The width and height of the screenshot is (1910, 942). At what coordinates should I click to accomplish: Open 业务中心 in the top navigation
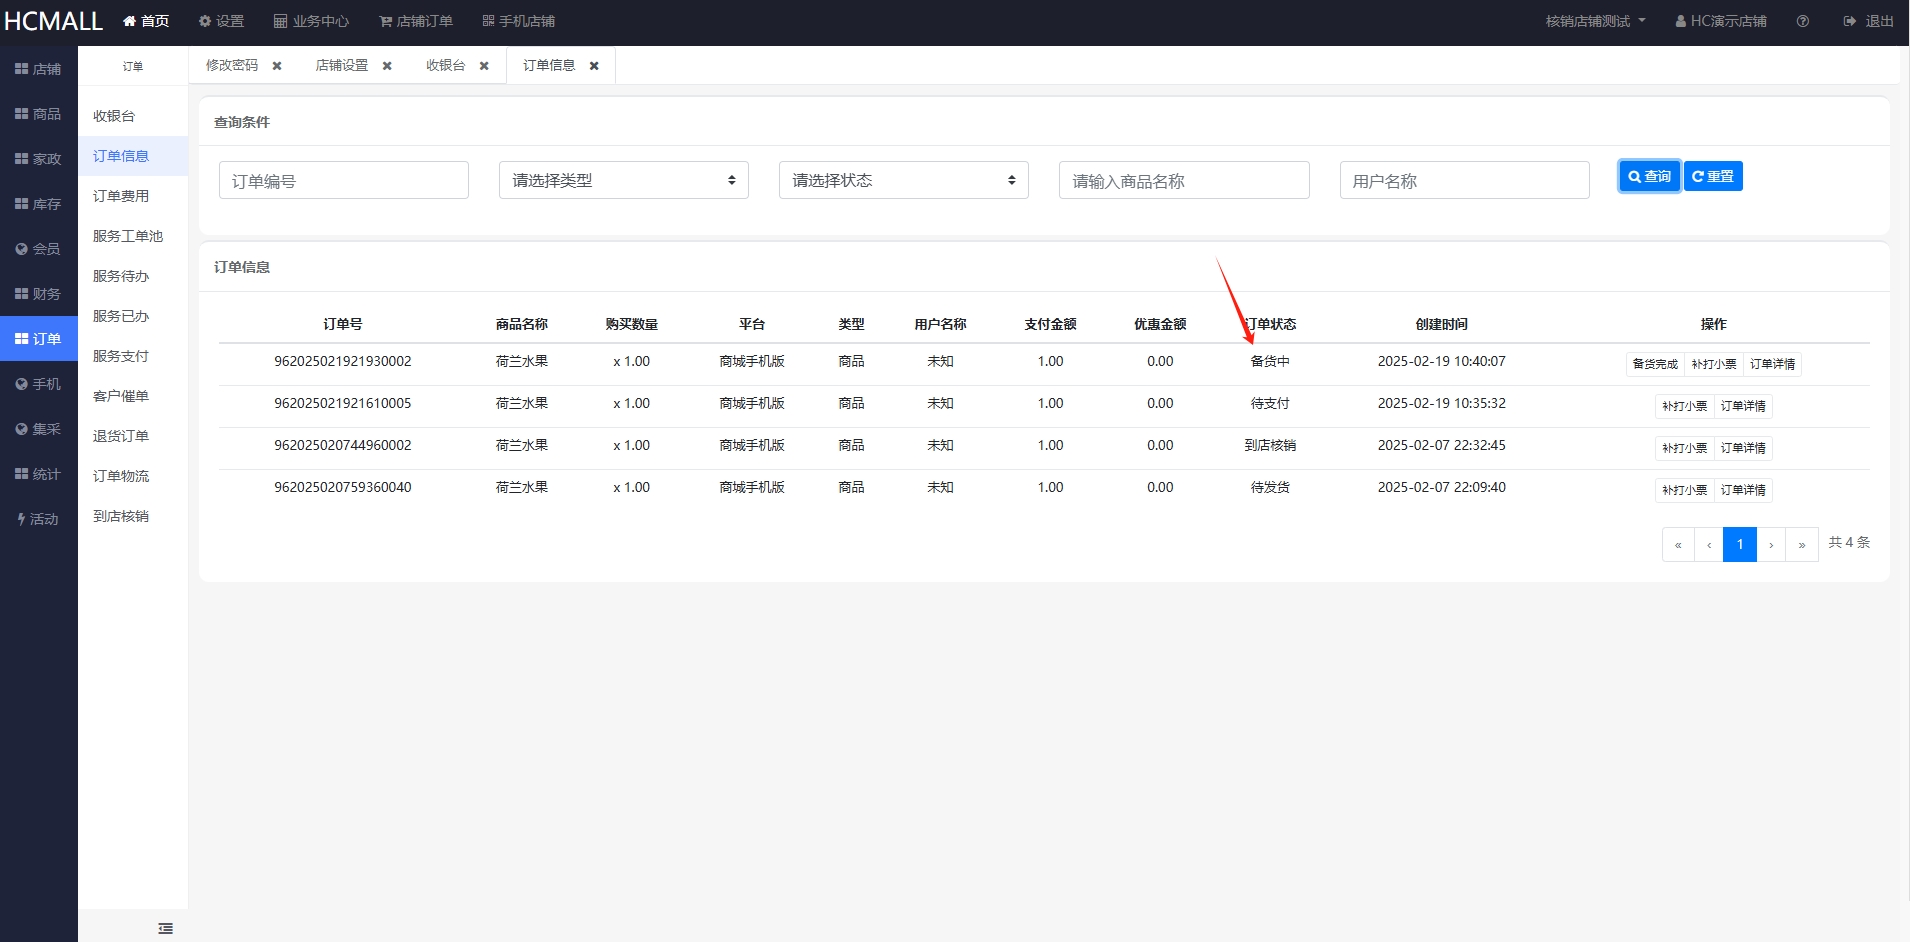tap(311, 21)
